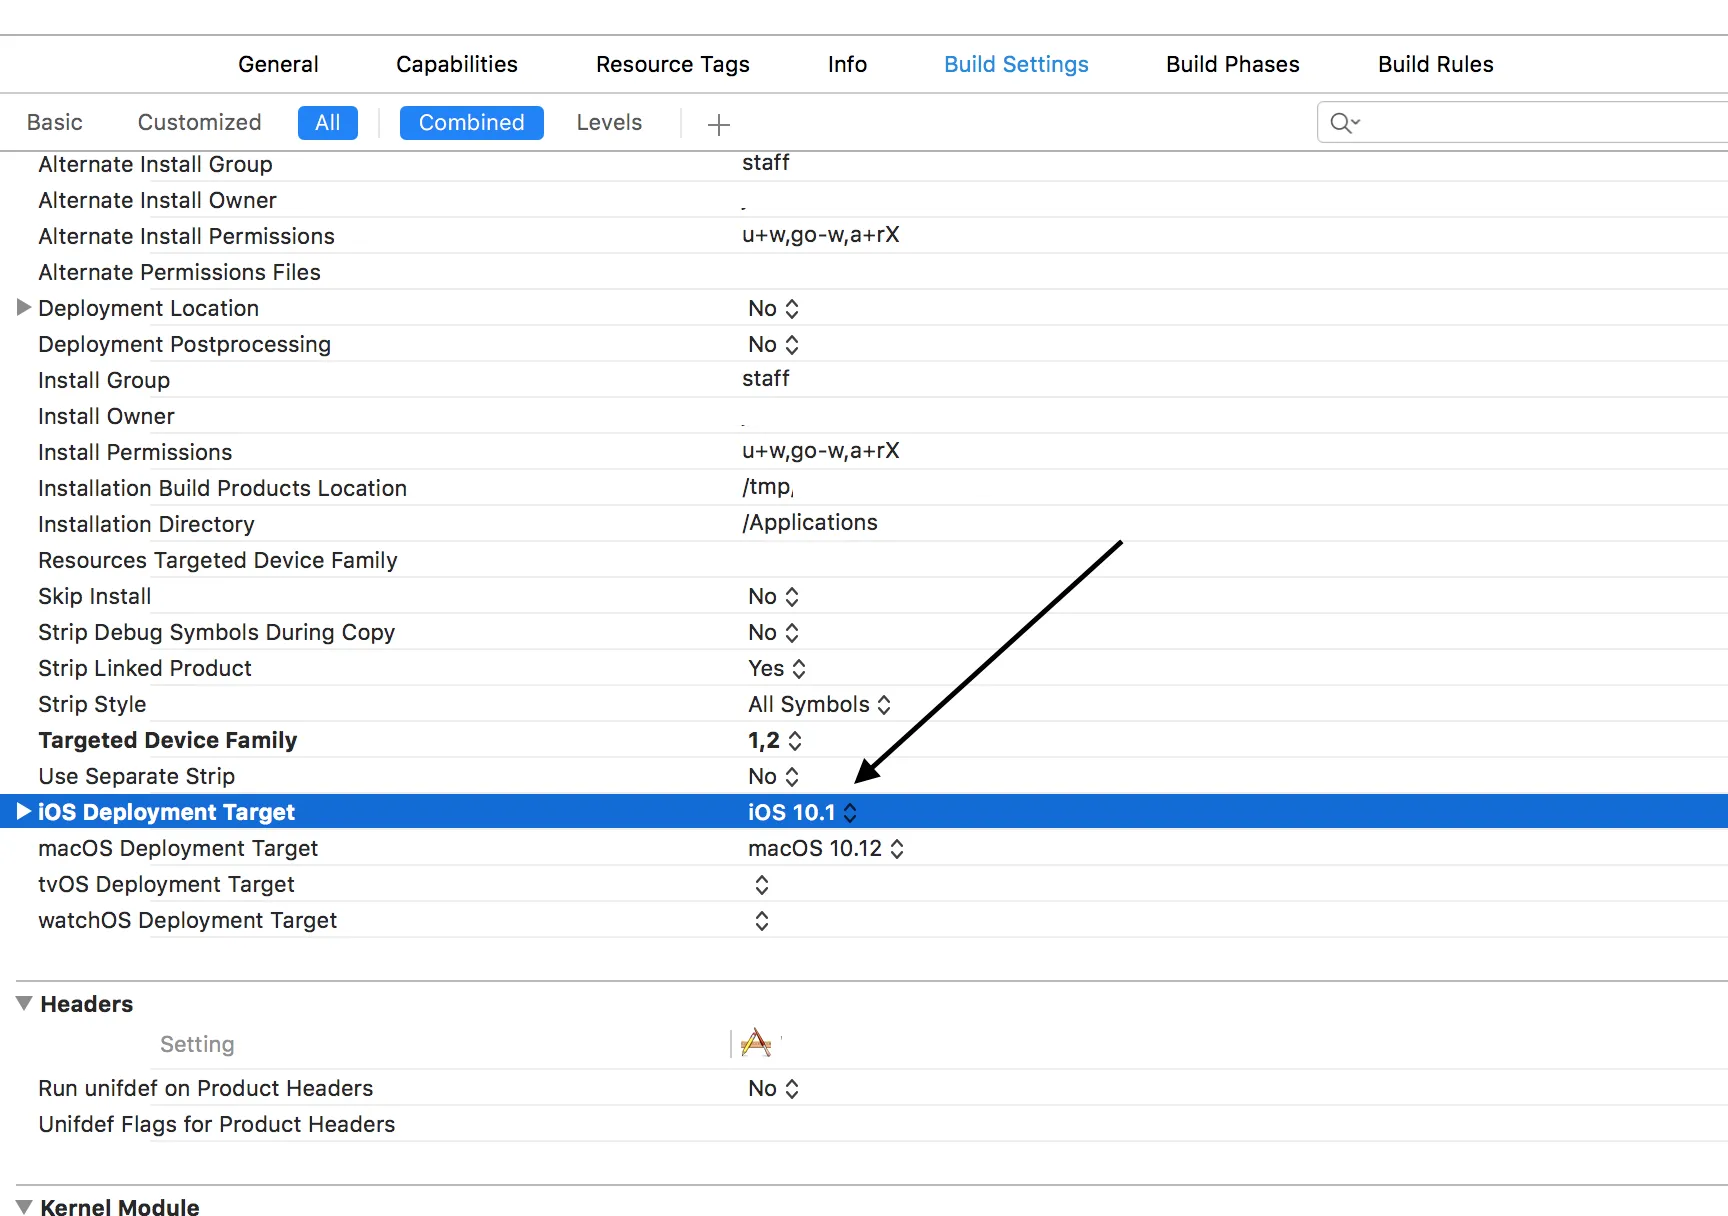Image resolution: width=1728 pixels, height=1216 pixels.
Task: Collapse the Kernel Module section
Action: pyautogui.click(x=24, y=1207)
